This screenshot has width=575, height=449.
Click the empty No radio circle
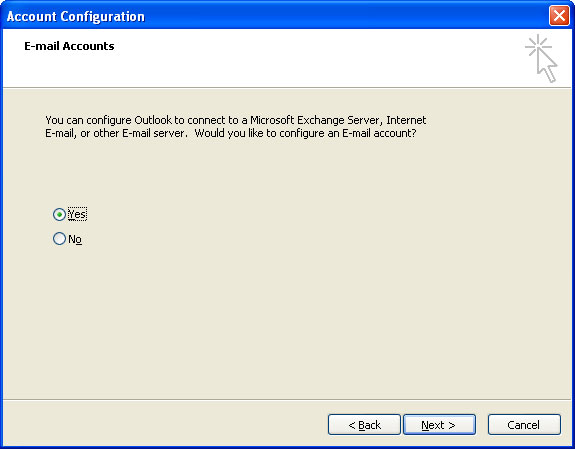pyautogui.click(x=59, y=239)
